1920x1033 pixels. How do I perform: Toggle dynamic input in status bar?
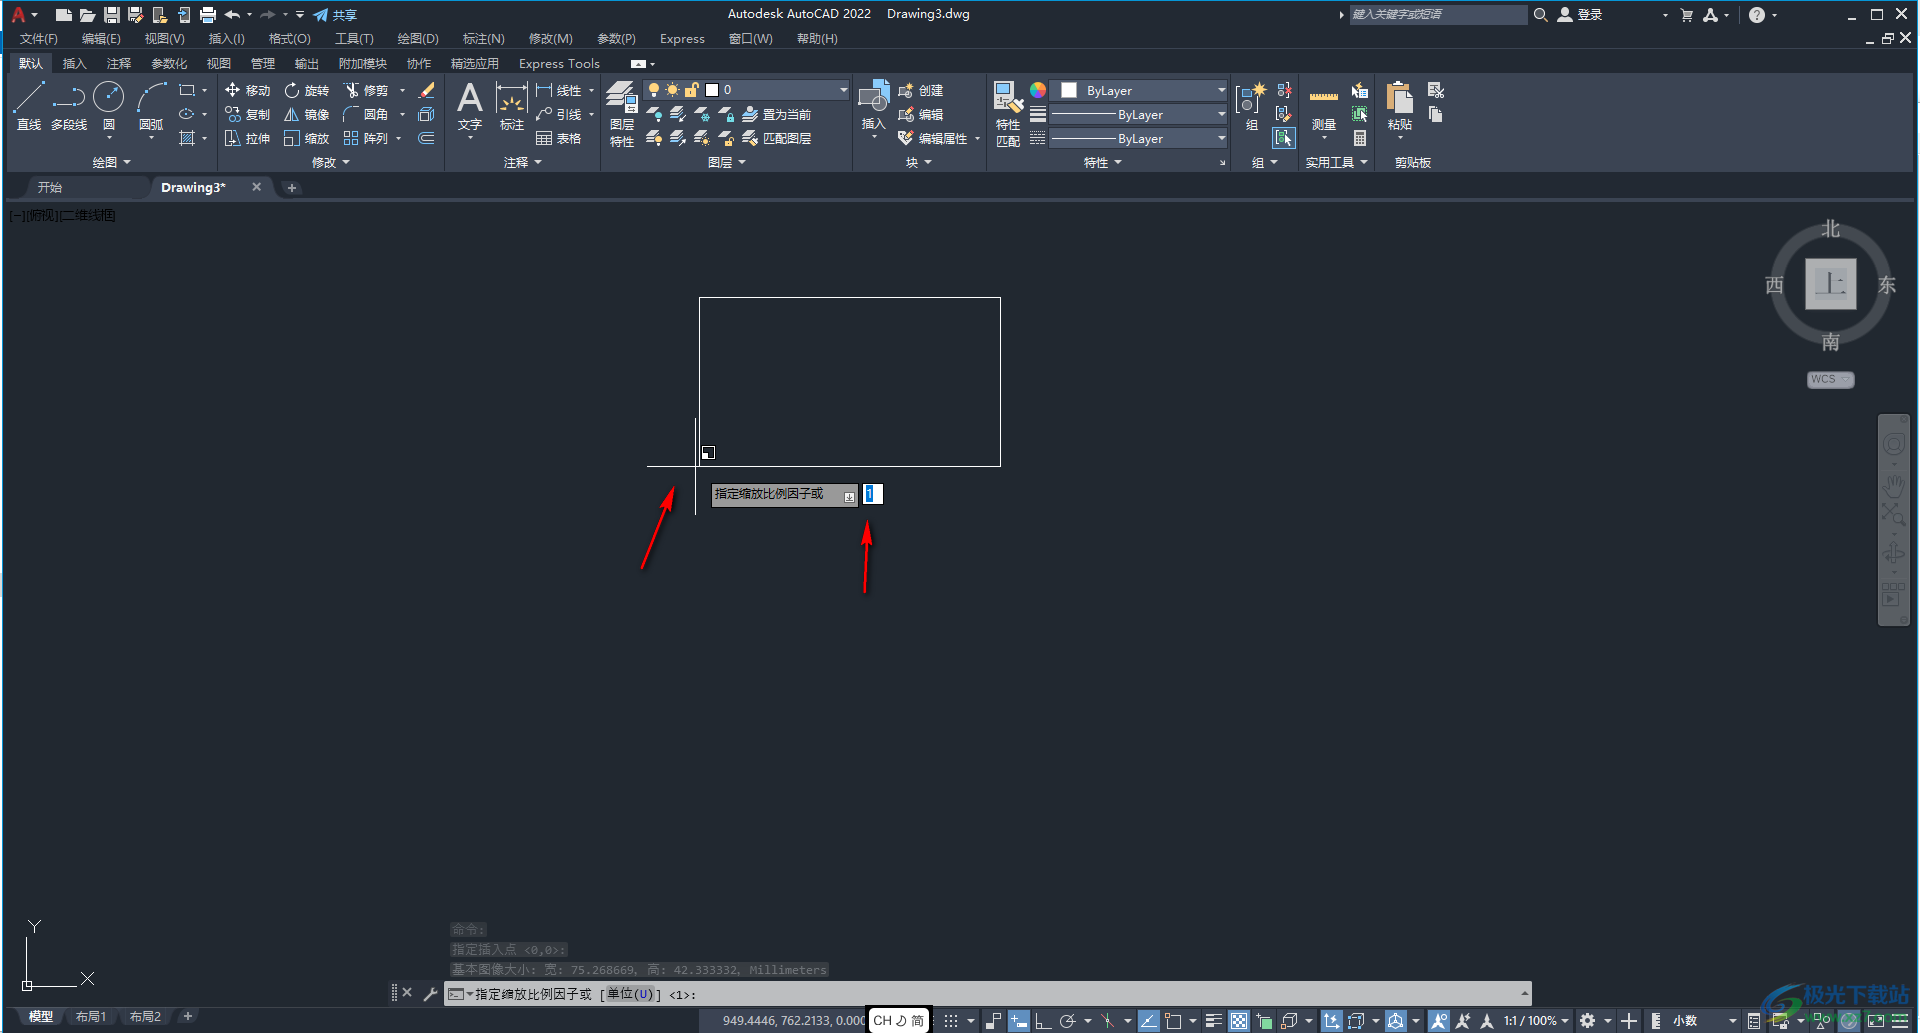pyautogui.click(x=1018, y=1021)
